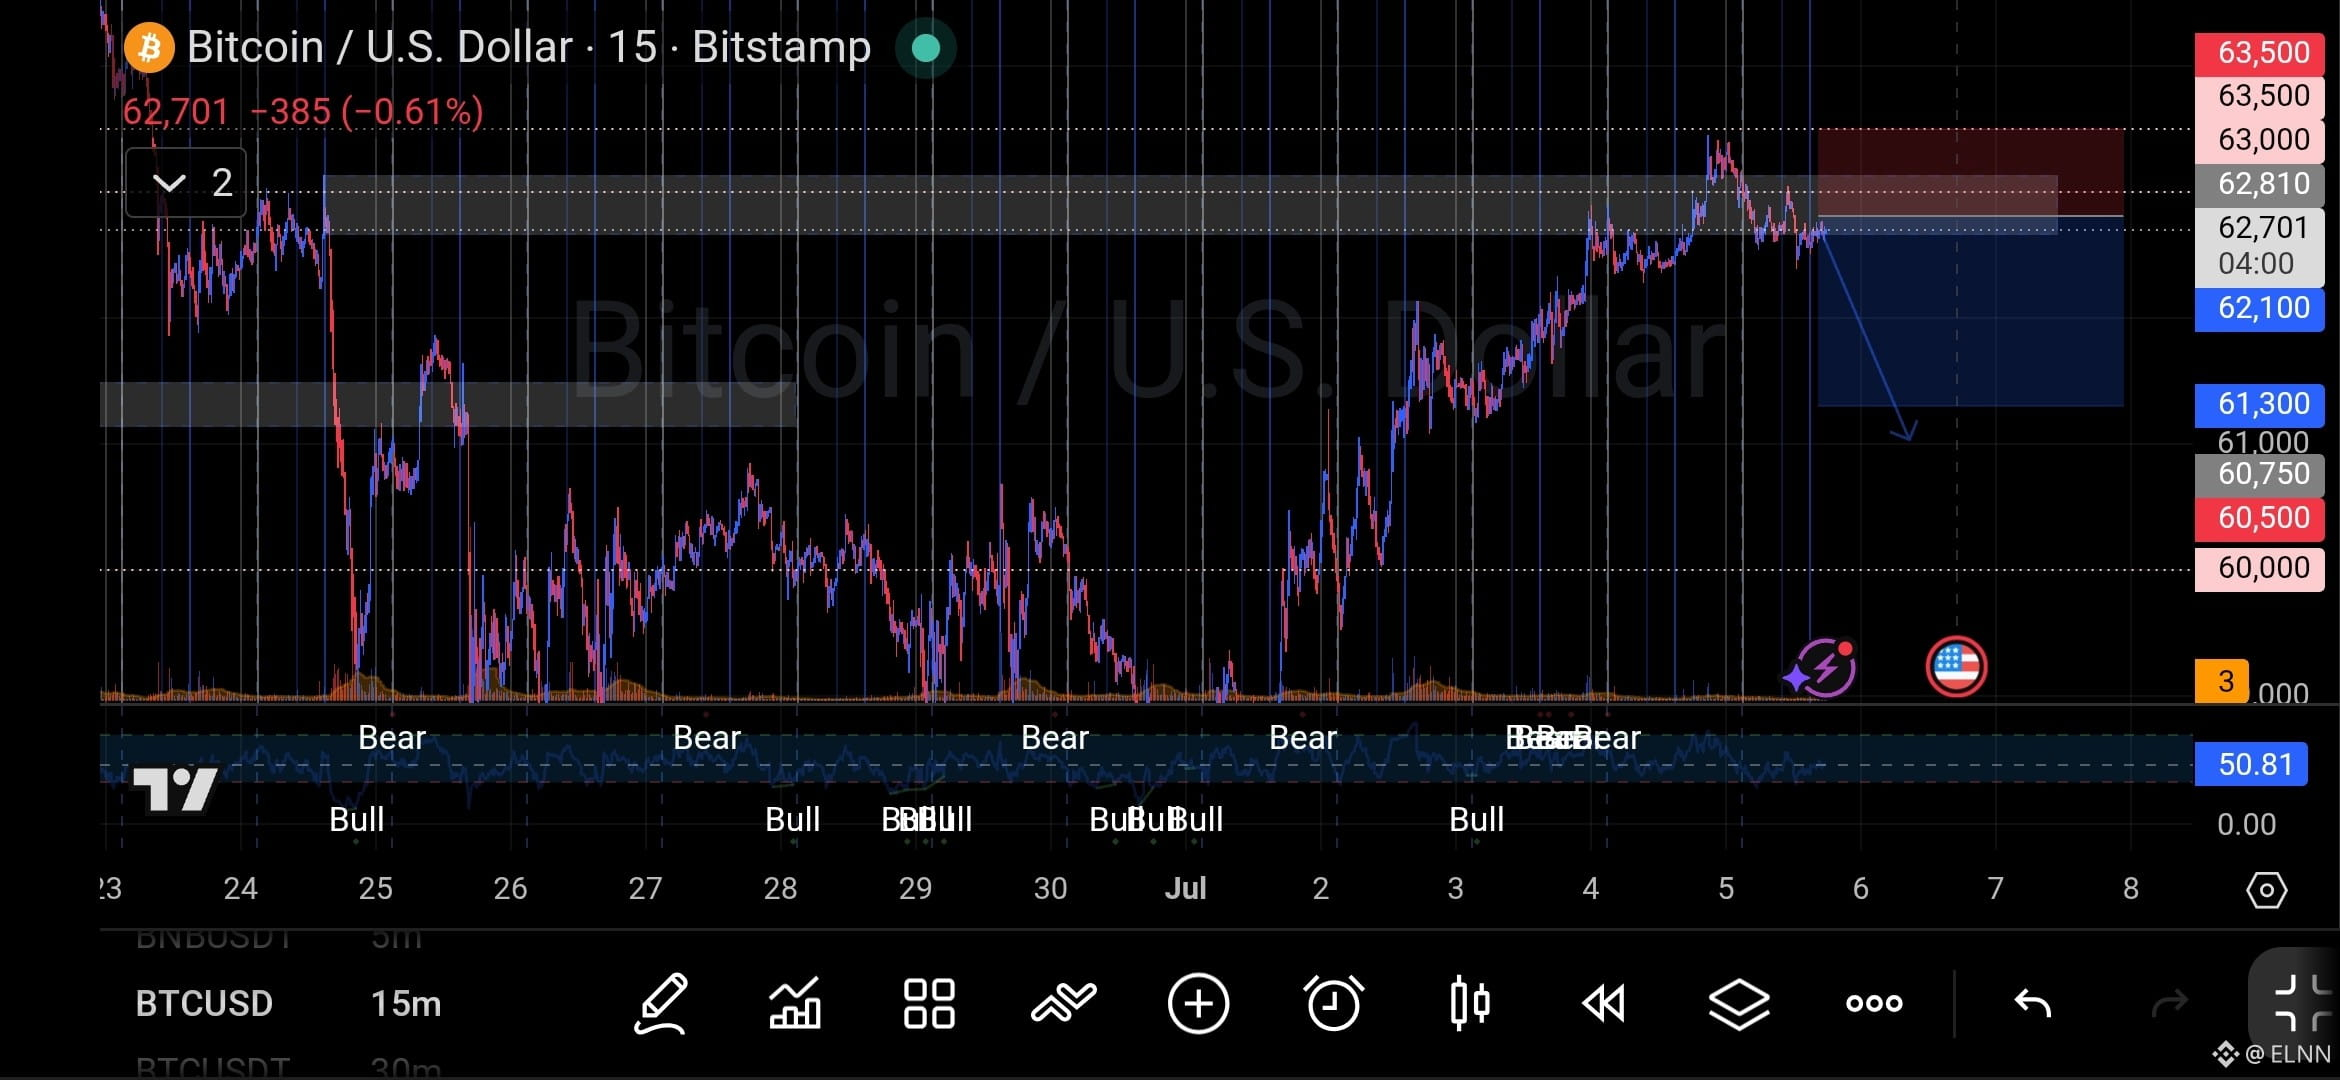Tap the gray 60,750 price label
Image resolution: width=2340 pixels, height=1080 pixels.
click(2260, 473)
